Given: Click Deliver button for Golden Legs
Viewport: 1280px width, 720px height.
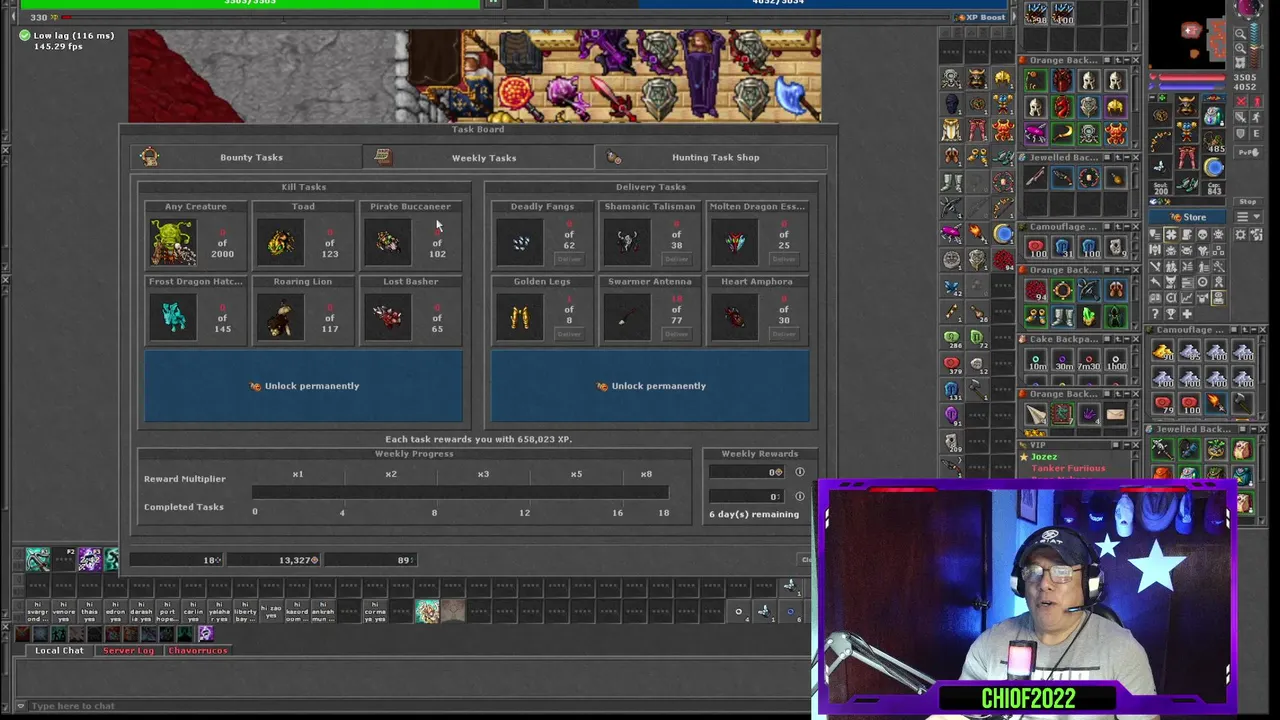Looking at the screenshot, I should click(569, 334).
